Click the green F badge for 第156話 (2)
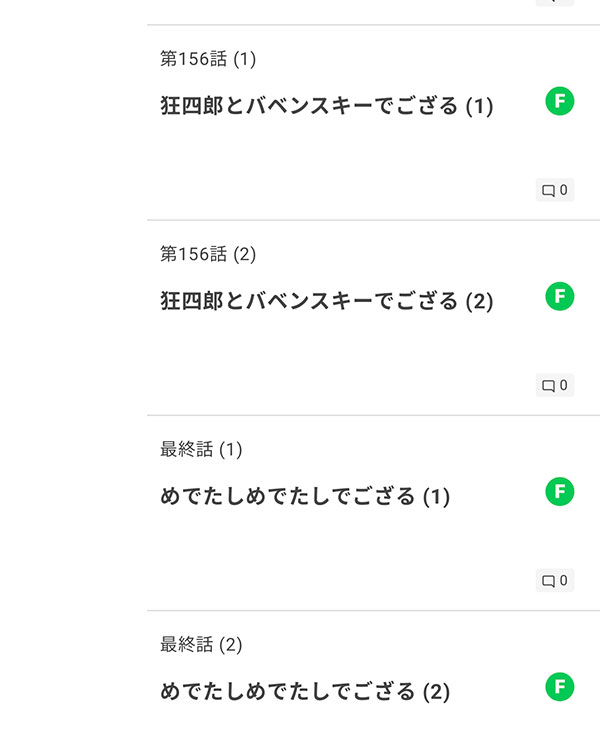This screenshot has height=750, width=600. tap(559, 296)
